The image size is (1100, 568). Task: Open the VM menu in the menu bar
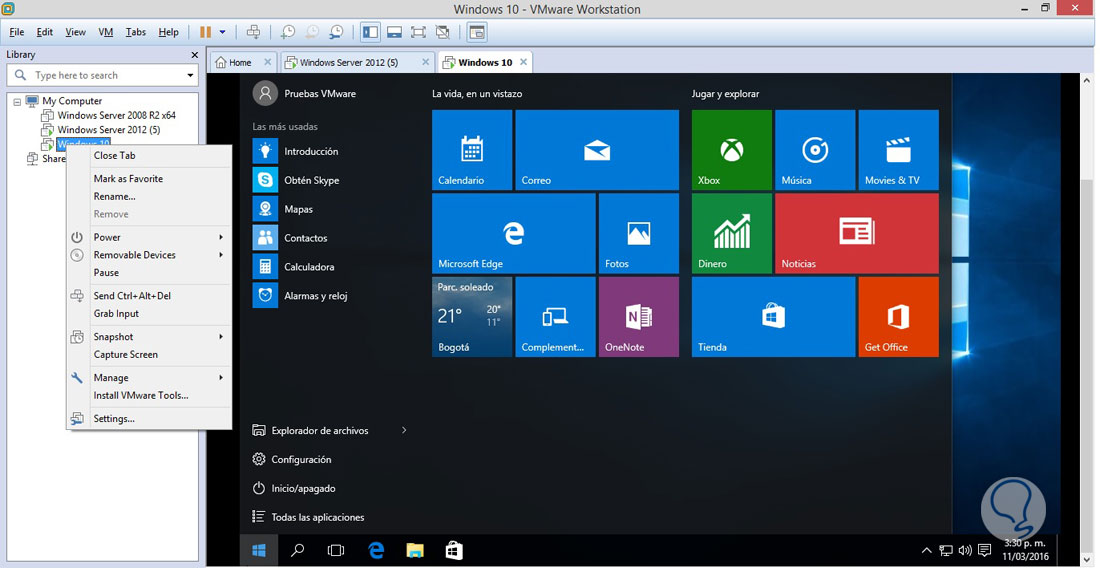click(106, 32)
